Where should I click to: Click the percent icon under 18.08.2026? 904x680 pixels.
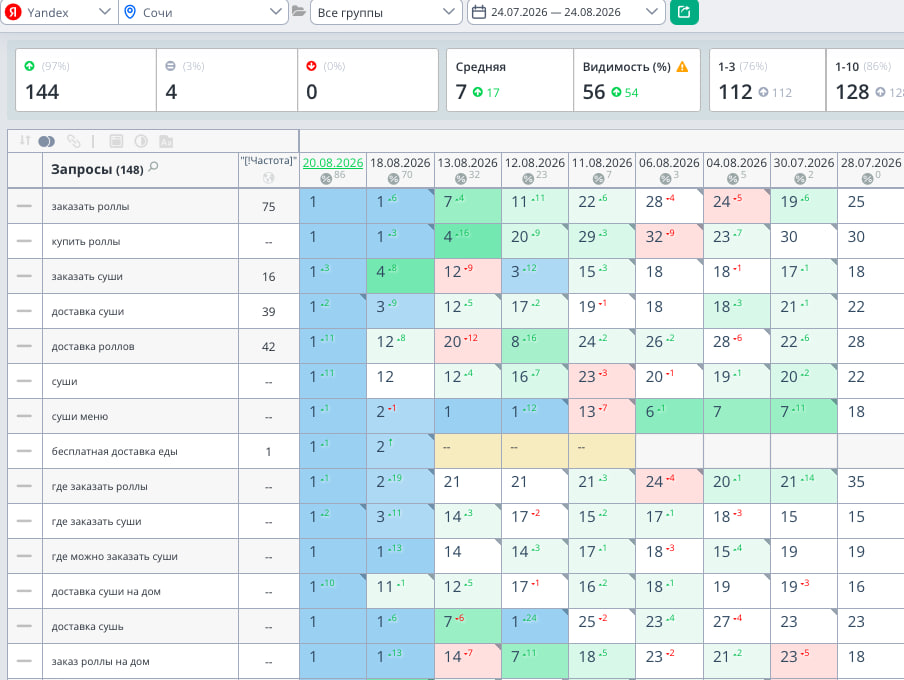393,179
